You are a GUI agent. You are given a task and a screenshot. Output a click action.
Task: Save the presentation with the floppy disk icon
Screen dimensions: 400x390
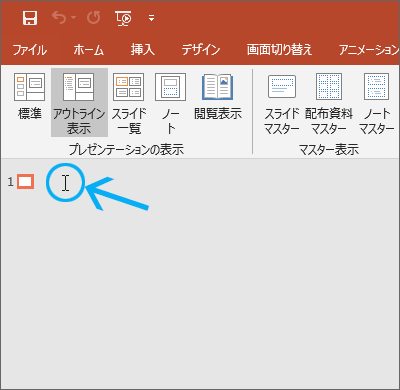[x=30, y=18]
